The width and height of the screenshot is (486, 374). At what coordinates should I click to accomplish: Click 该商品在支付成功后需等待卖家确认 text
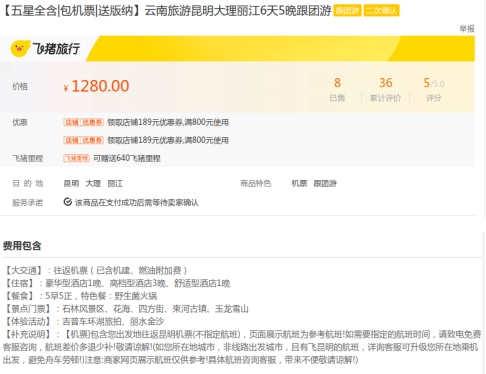click(137, 202)
